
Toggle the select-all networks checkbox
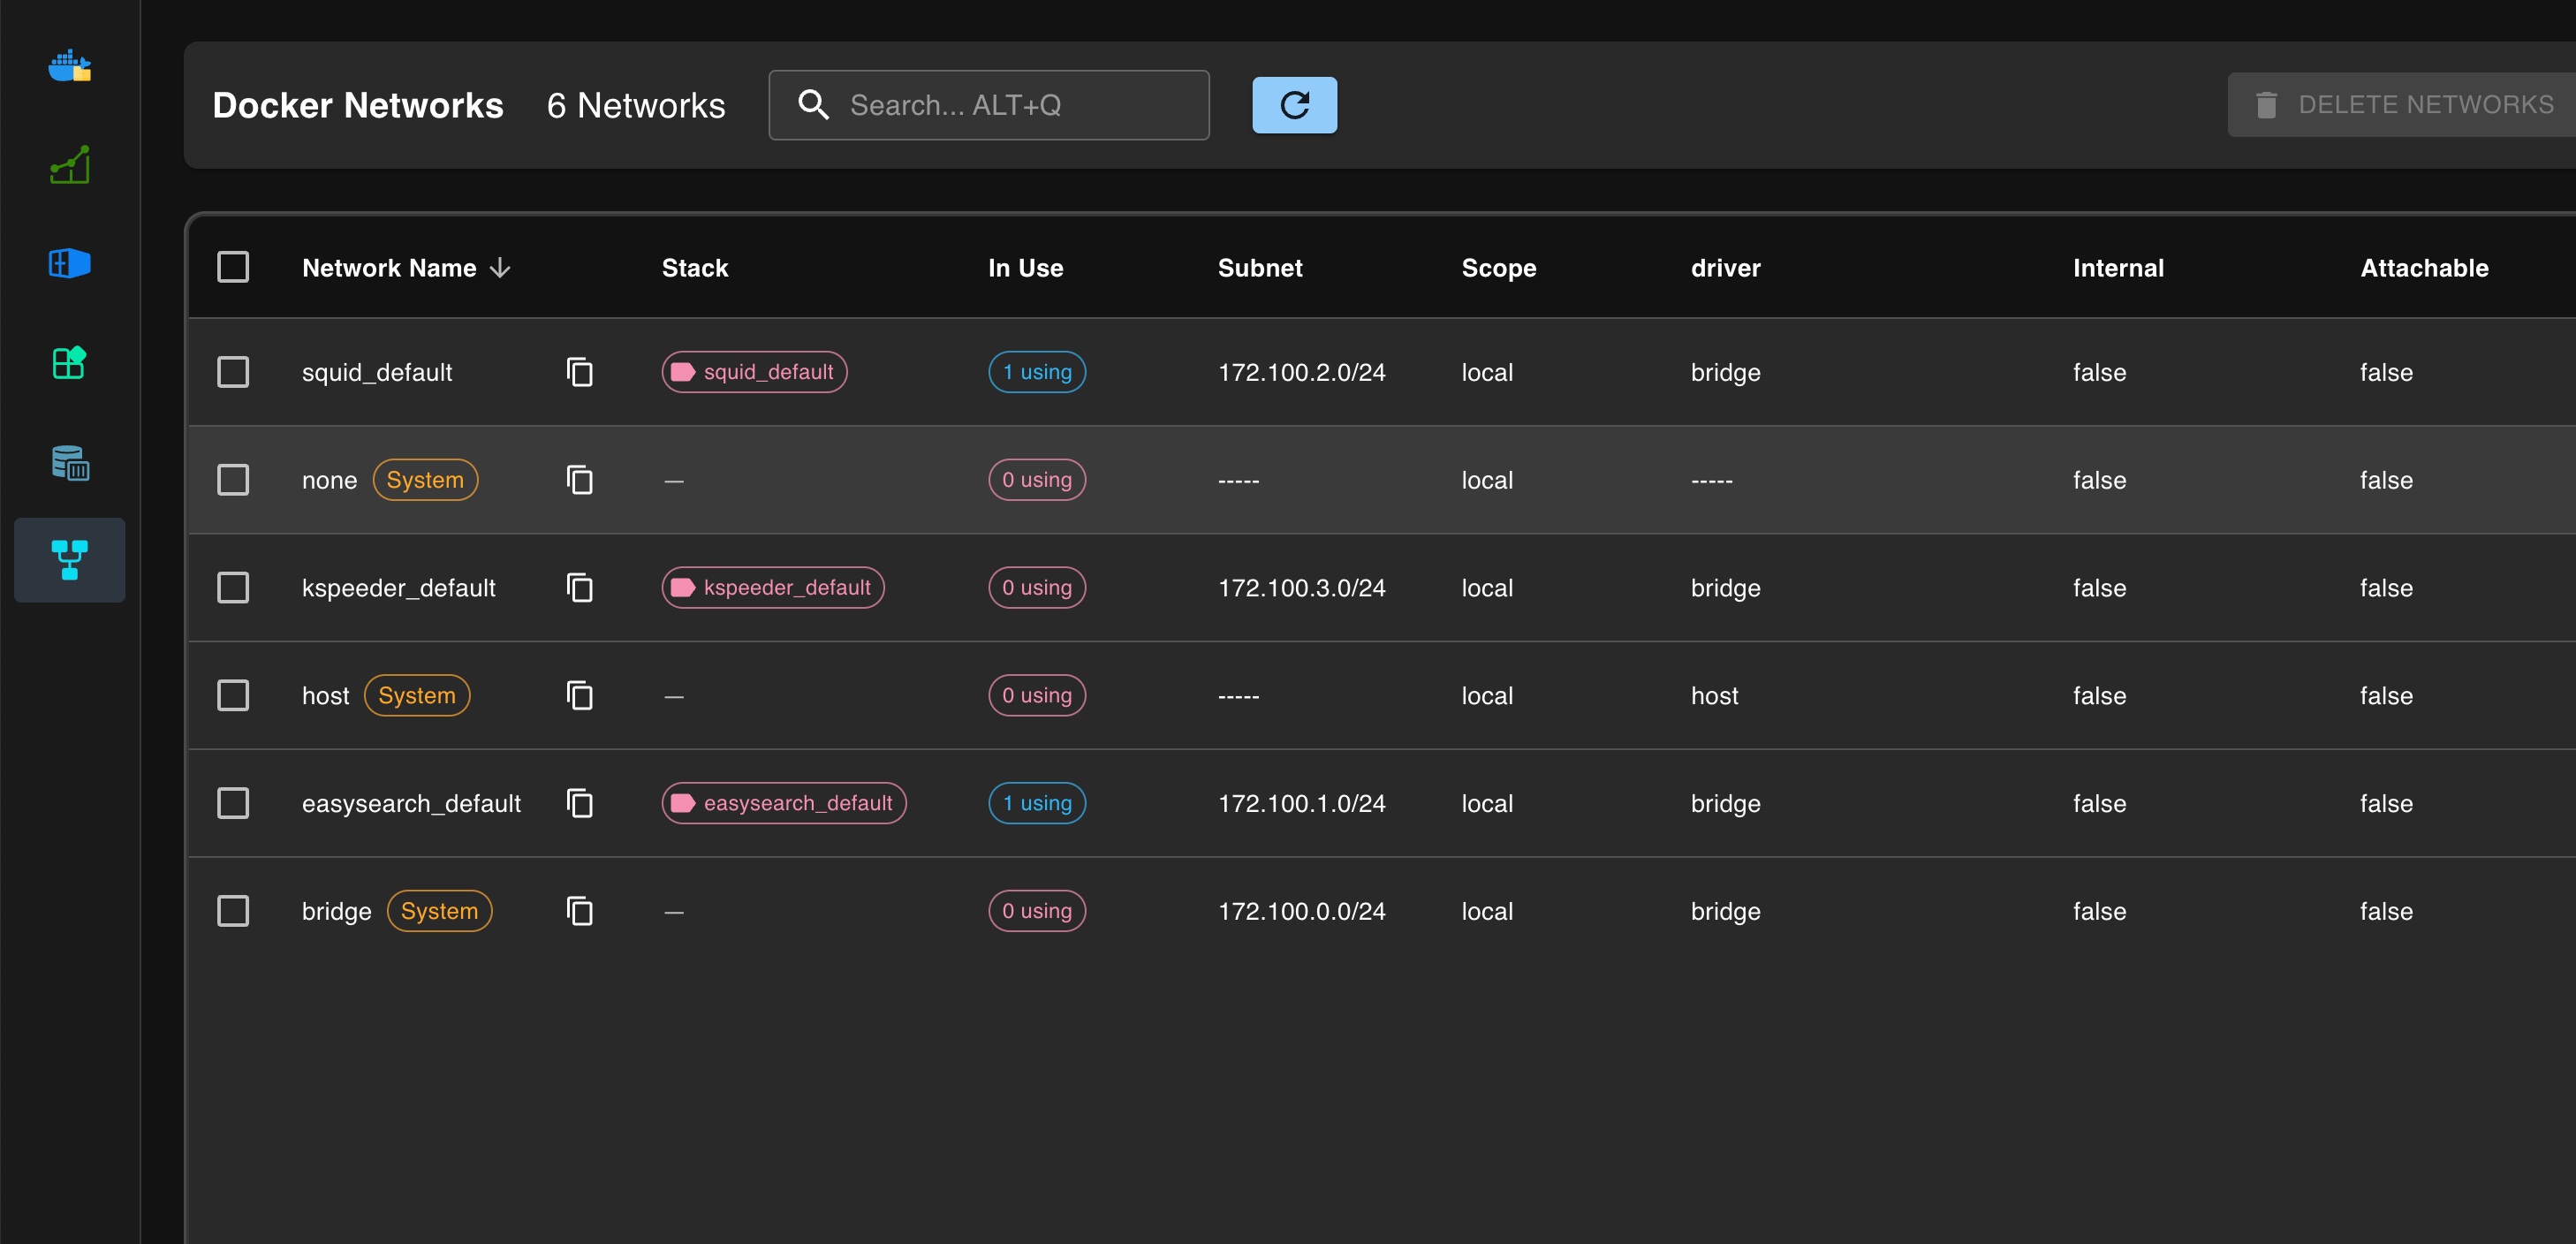(233, 267)
